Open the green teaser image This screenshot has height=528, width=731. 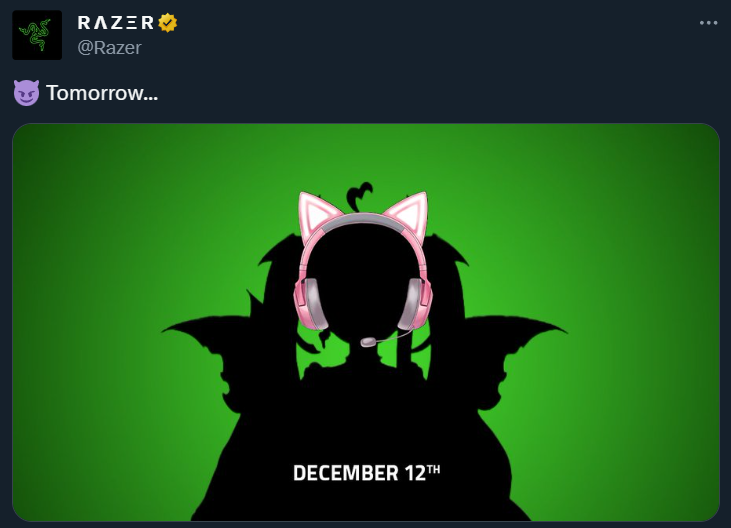[366, 322]
